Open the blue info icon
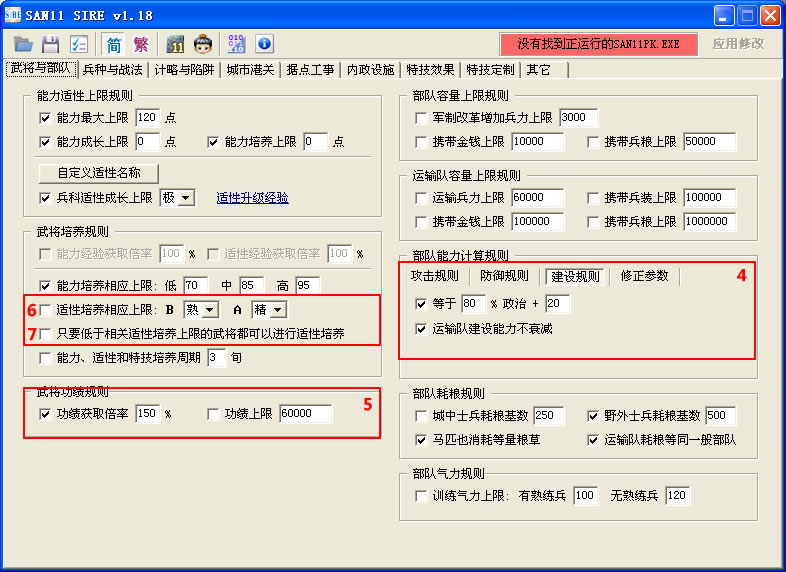786x572 pixels. tap(264, 44)
